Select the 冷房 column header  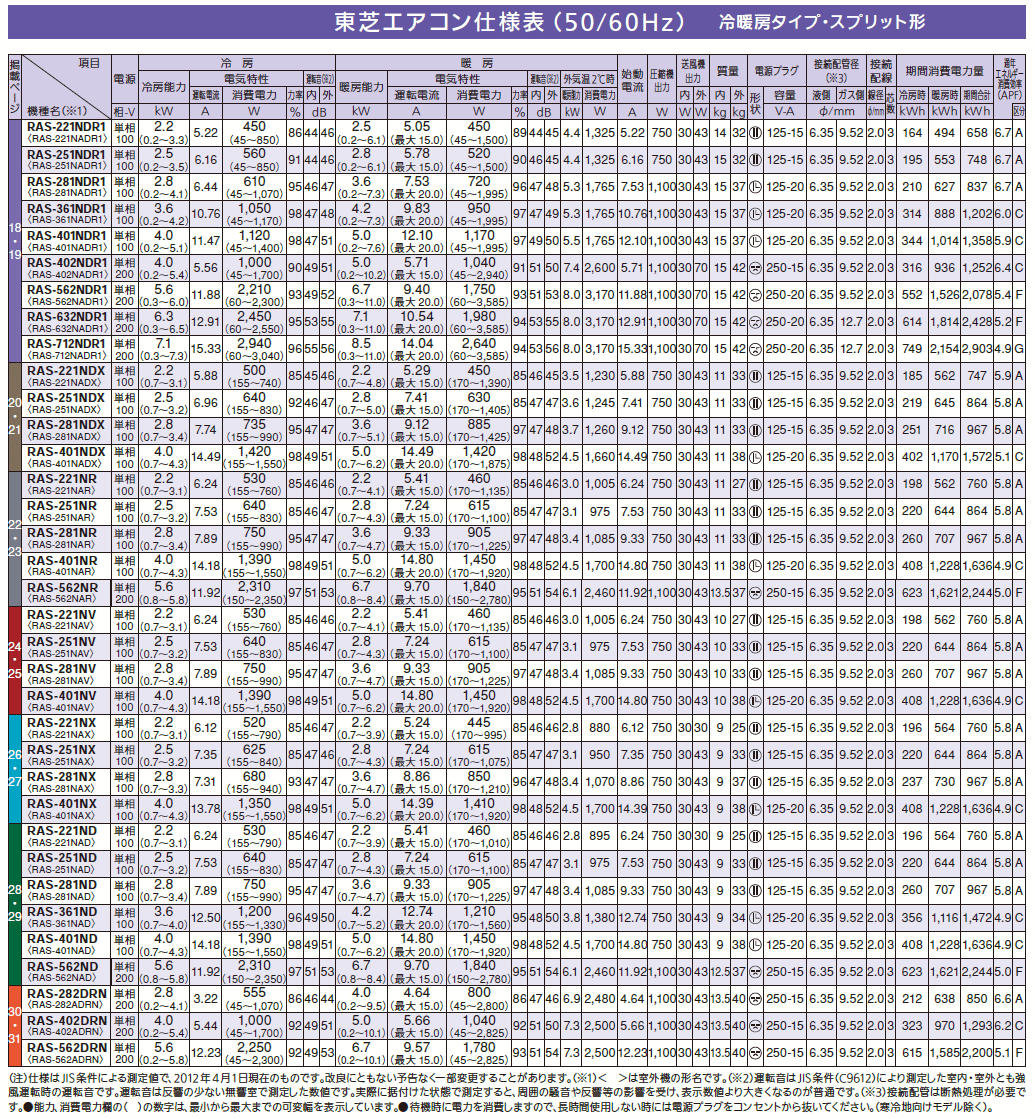[237, 63]
